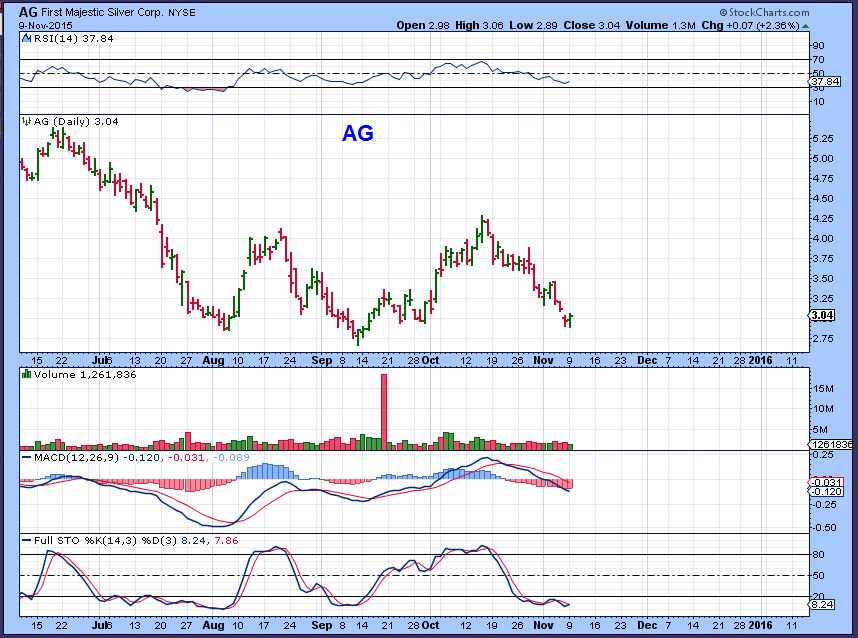Click the large blue AG annotation
The image size is (858, 638).
(x=358, y=133)
